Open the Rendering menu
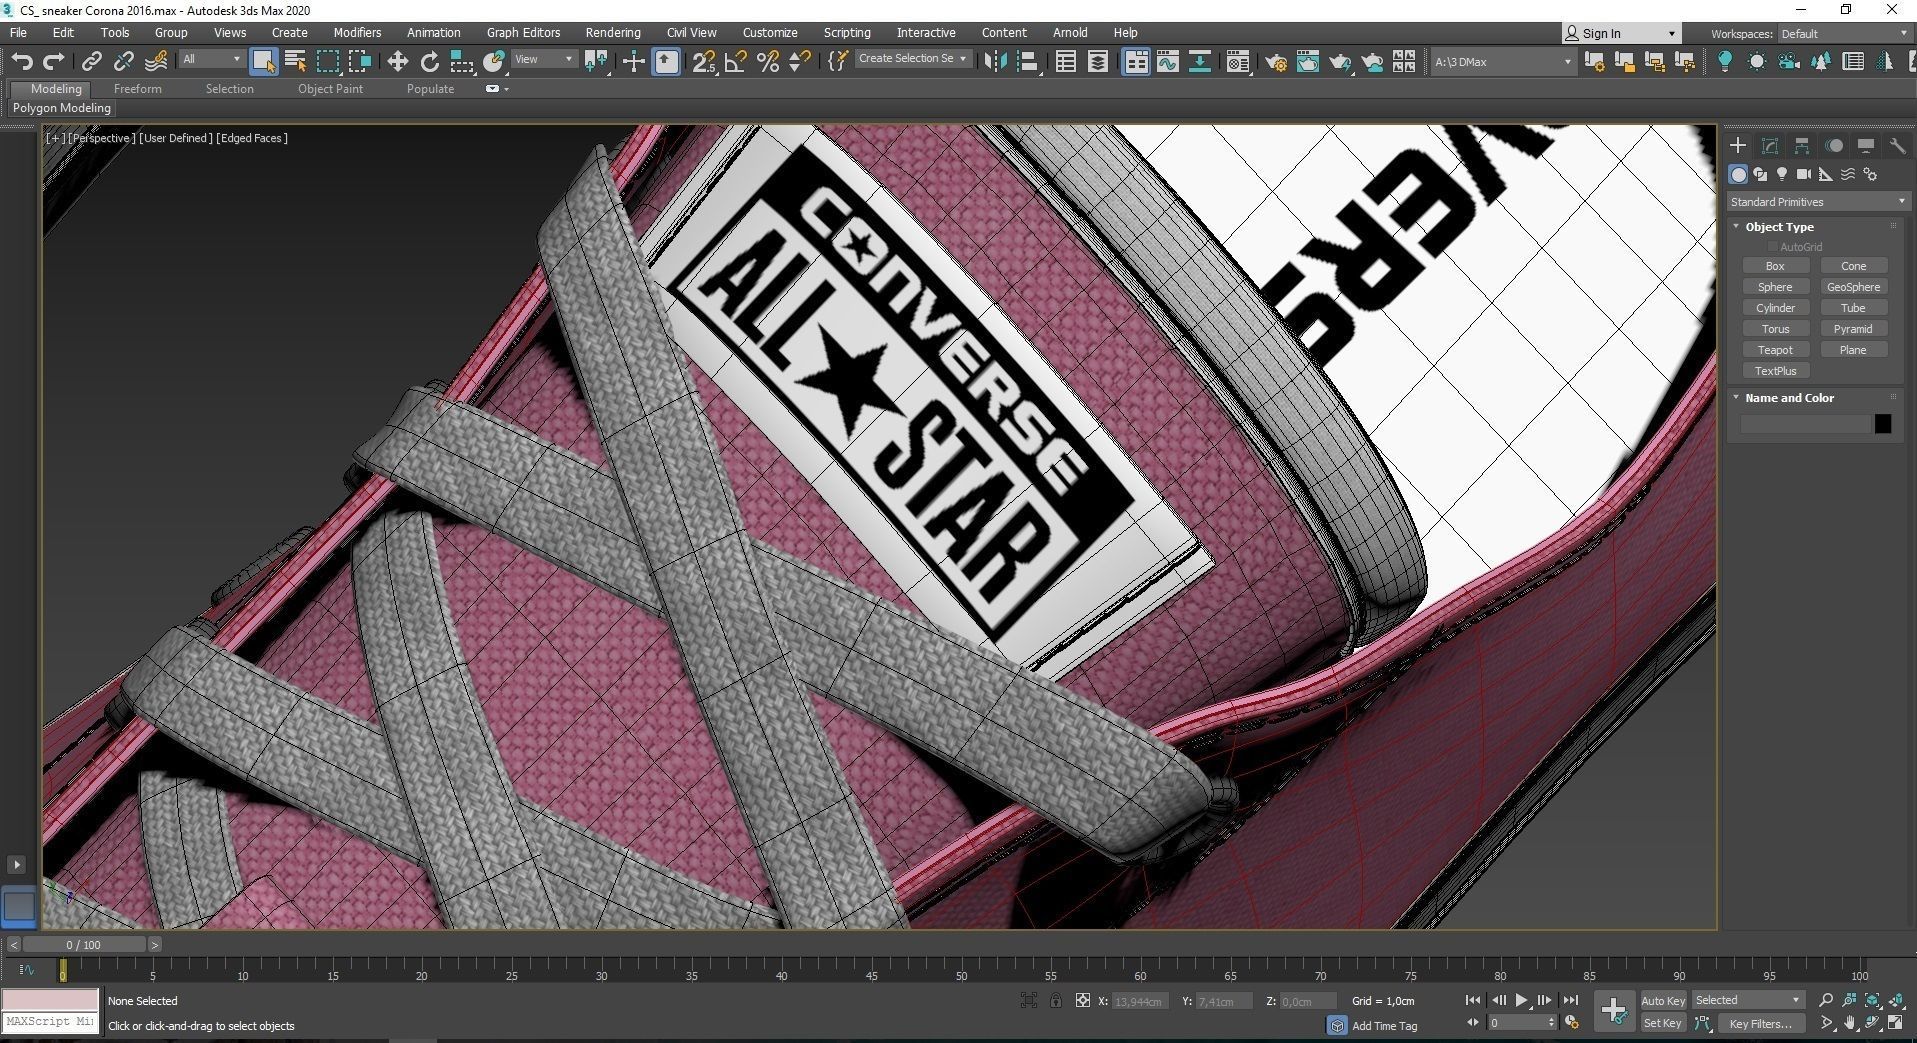 tap(613, 33)
